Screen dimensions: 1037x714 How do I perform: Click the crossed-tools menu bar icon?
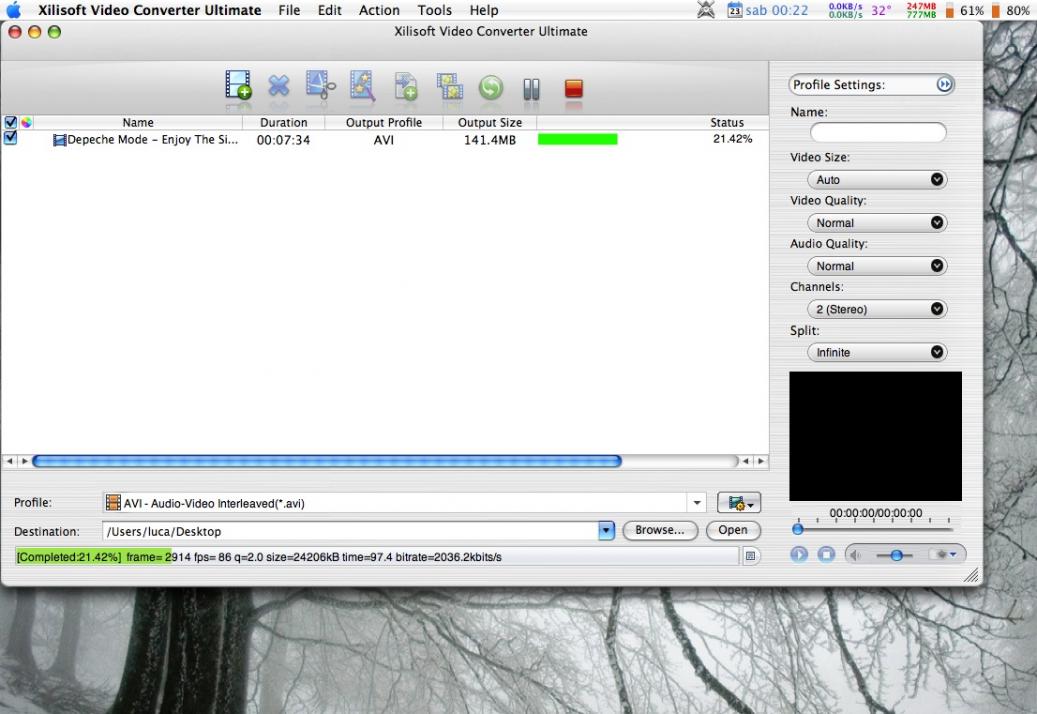(x=706, y=10)
